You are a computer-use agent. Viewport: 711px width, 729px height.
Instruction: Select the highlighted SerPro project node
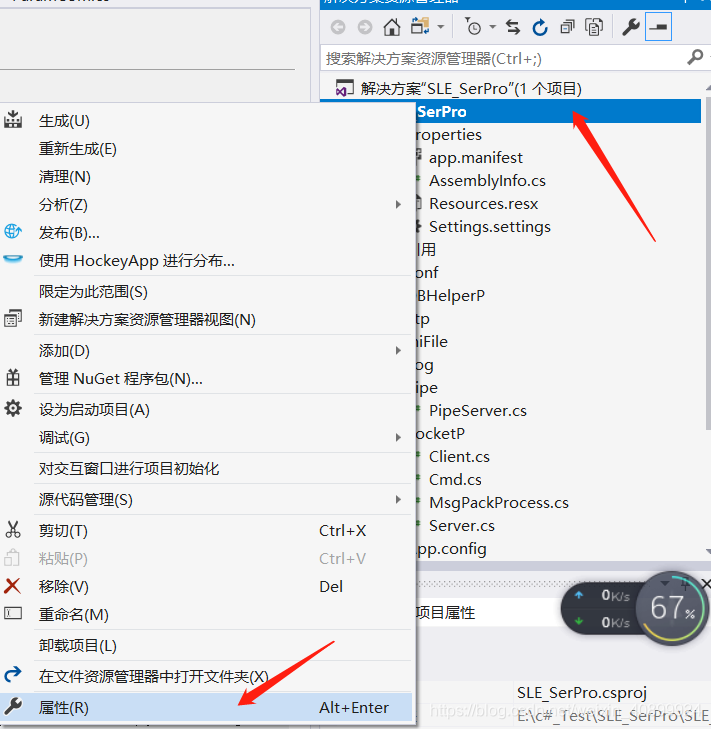pyautogui.click(x=558, y=111)
